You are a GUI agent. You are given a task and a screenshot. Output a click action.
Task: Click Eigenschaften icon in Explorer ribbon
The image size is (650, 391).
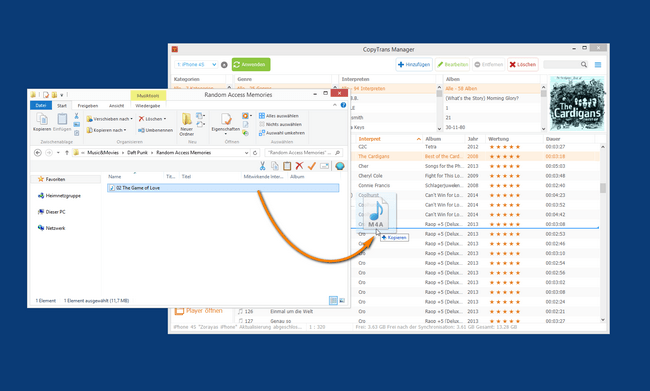pyautogui.click(x=226, y=119)
